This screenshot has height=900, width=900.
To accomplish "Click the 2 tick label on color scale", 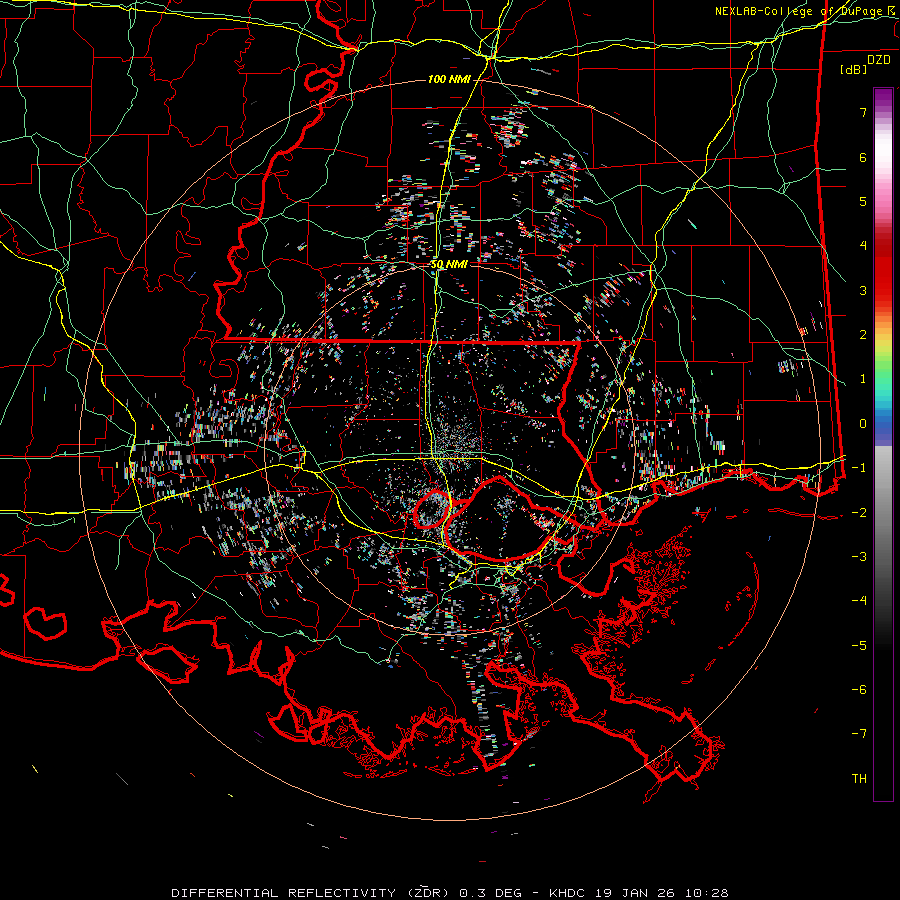I will click(x=863, y=335).
